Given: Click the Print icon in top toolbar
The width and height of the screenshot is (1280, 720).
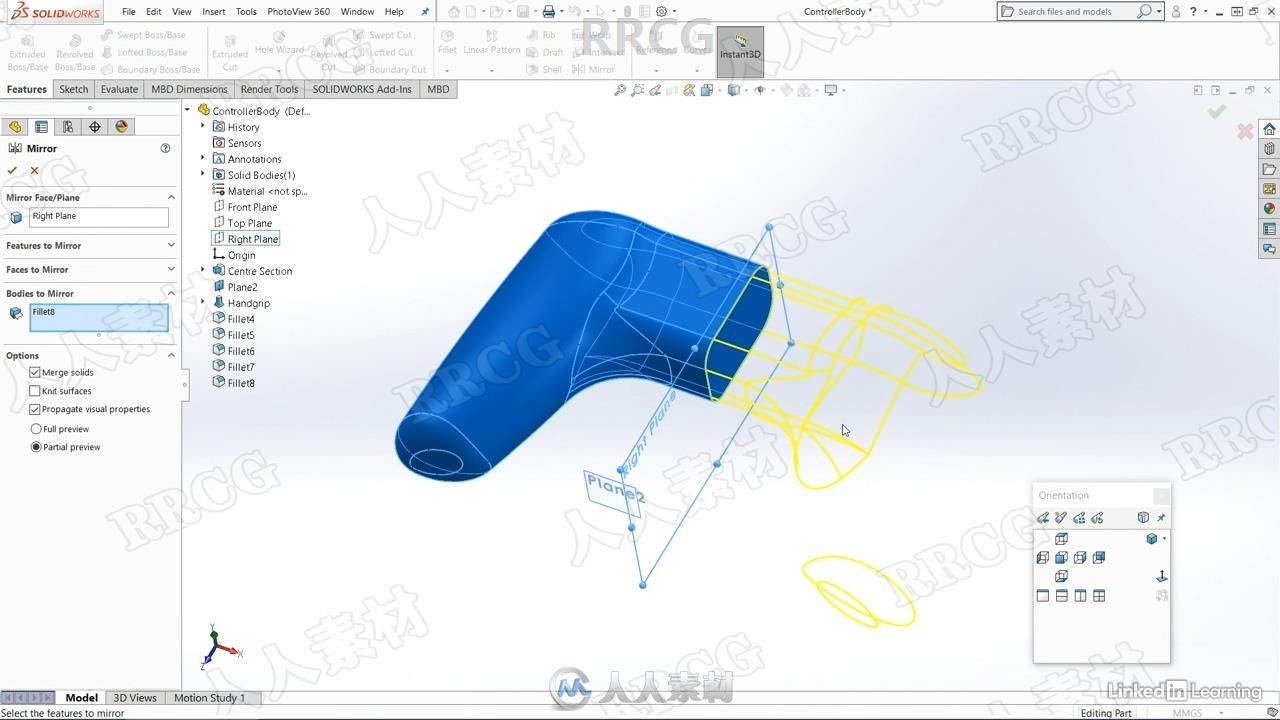Looking at the screenshot, I should point(549,12).
